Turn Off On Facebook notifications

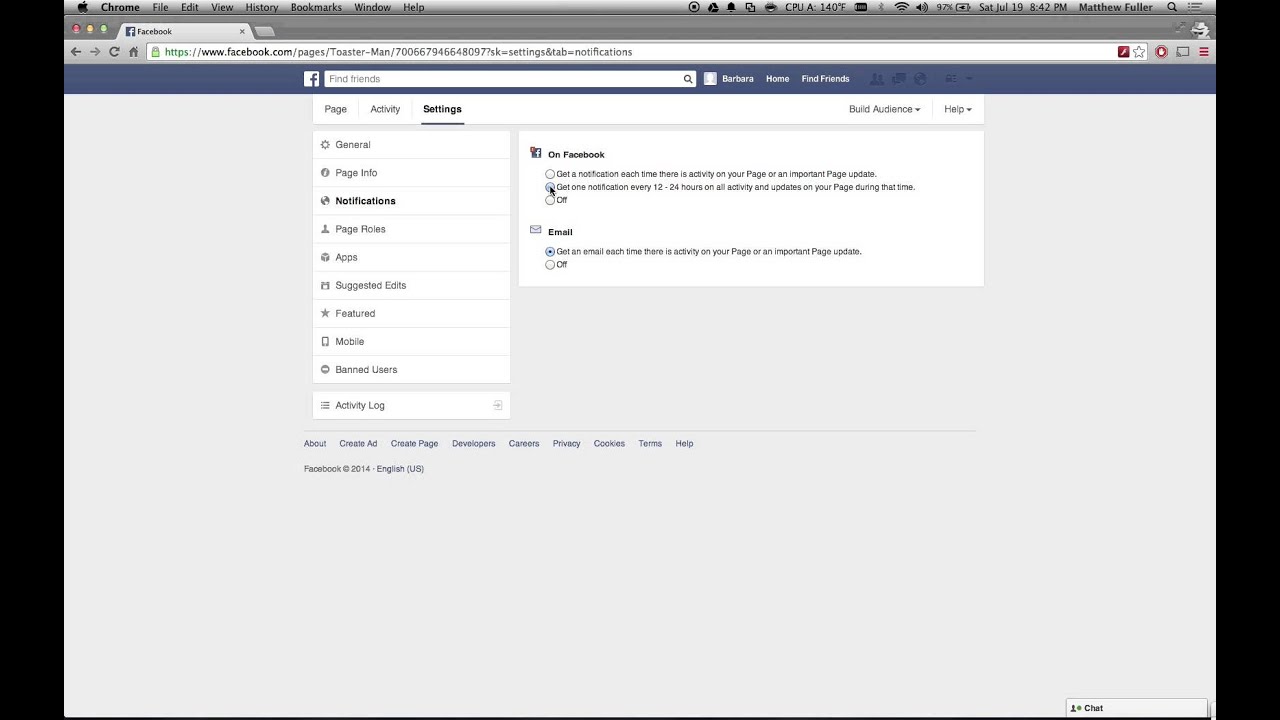coord(550,200)
